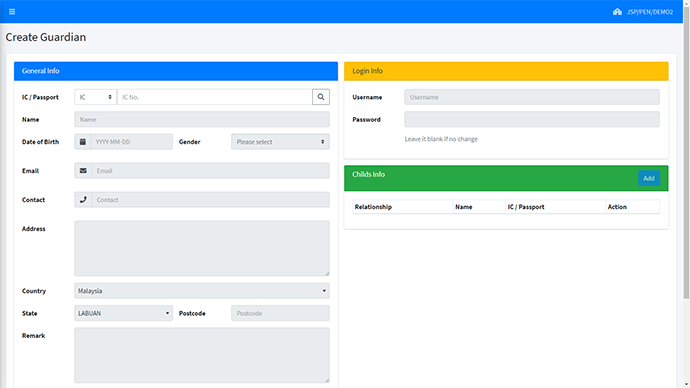Open the hamburger menu icon
The width and height of the screenshot is (690, 388).
tap(12, 11)
